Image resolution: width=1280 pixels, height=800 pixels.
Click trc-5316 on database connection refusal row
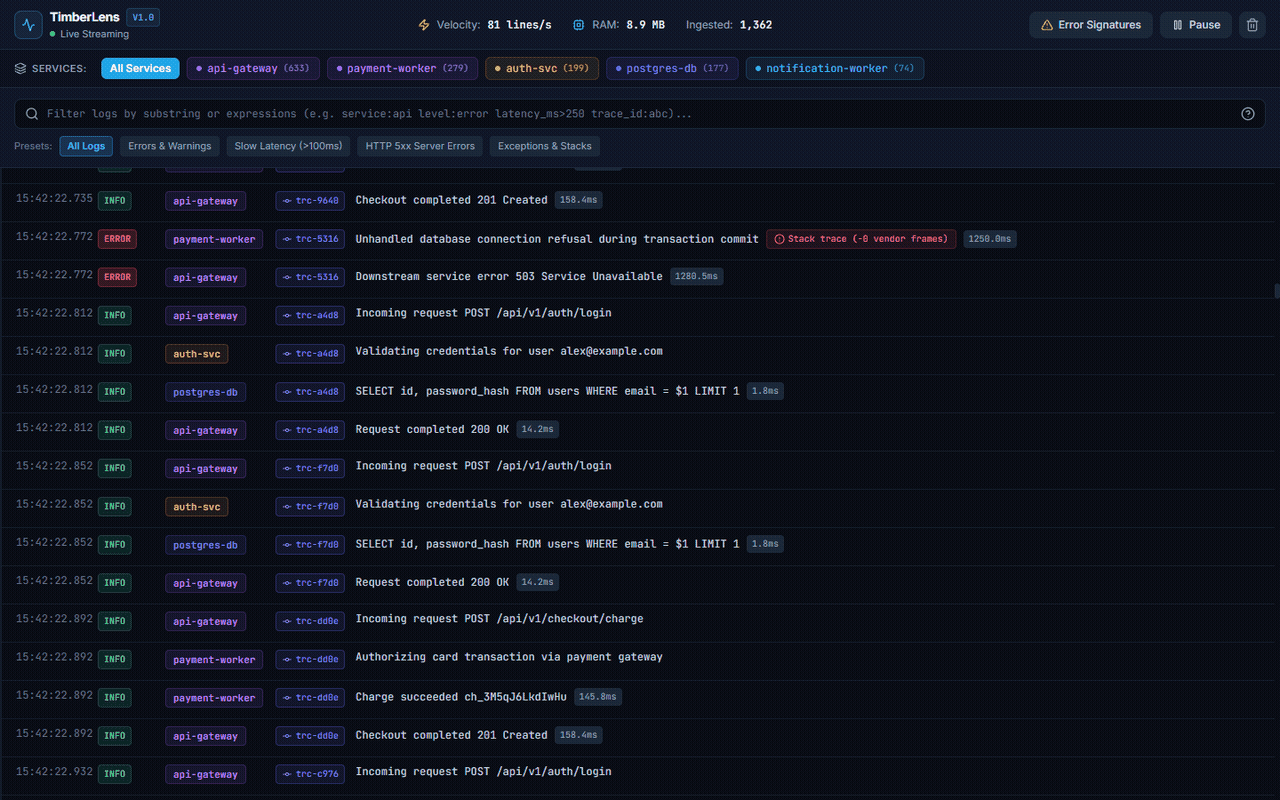point(309,239)
